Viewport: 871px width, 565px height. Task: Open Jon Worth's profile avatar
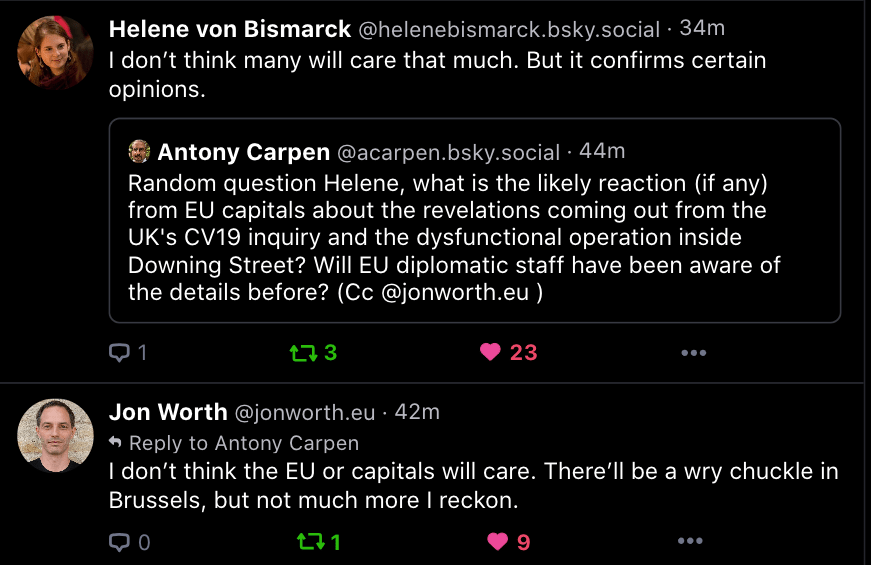(55, 436)
